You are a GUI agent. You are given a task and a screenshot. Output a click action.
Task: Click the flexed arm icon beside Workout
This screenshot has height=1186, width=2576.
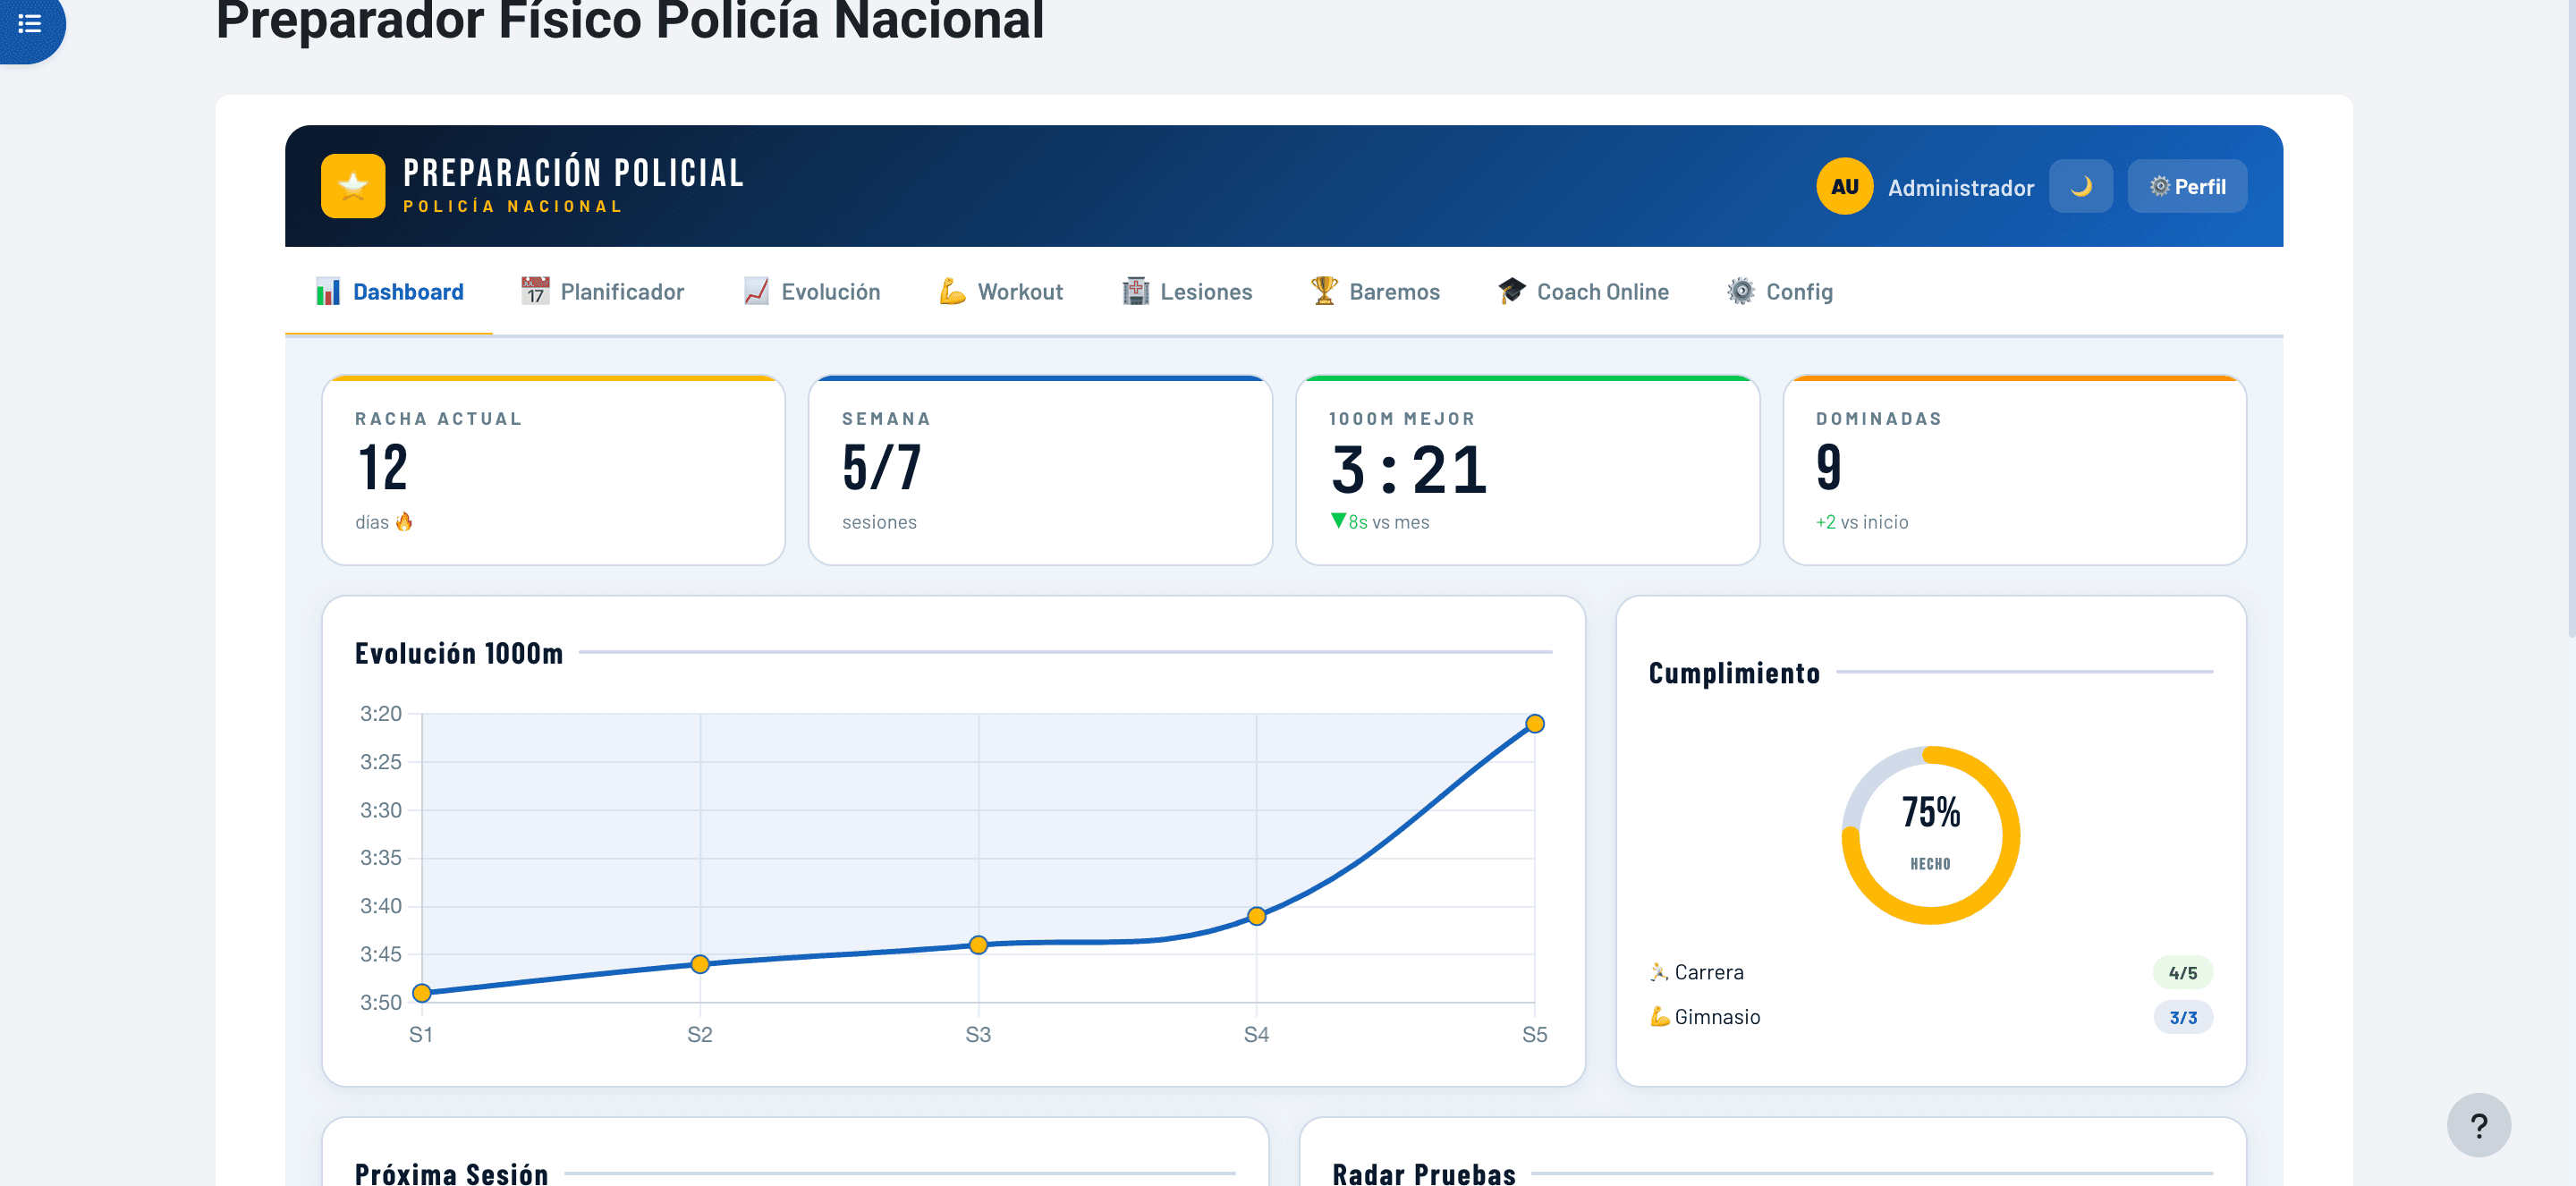(952, 291)
